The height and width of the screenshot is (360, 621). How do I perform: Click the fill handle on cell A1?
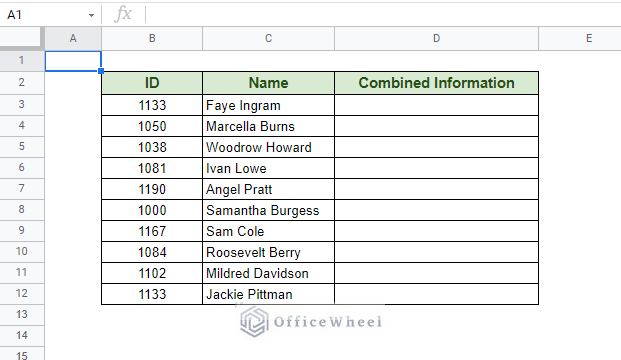(101, 71)
